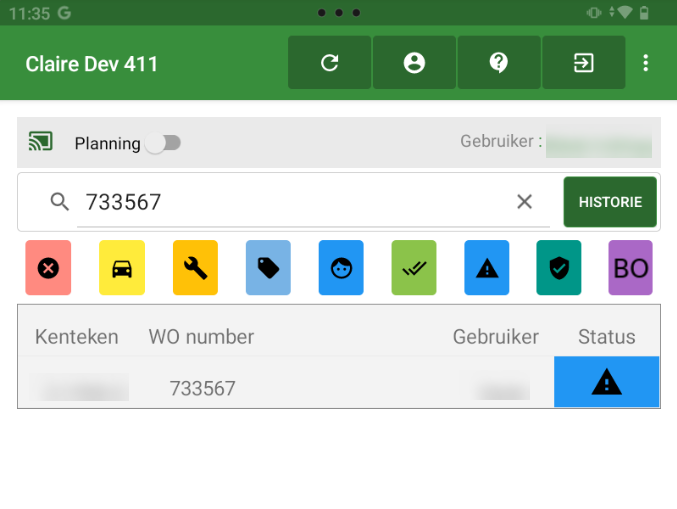
Task: Select the purple BO filter
Action: (631, 268)
